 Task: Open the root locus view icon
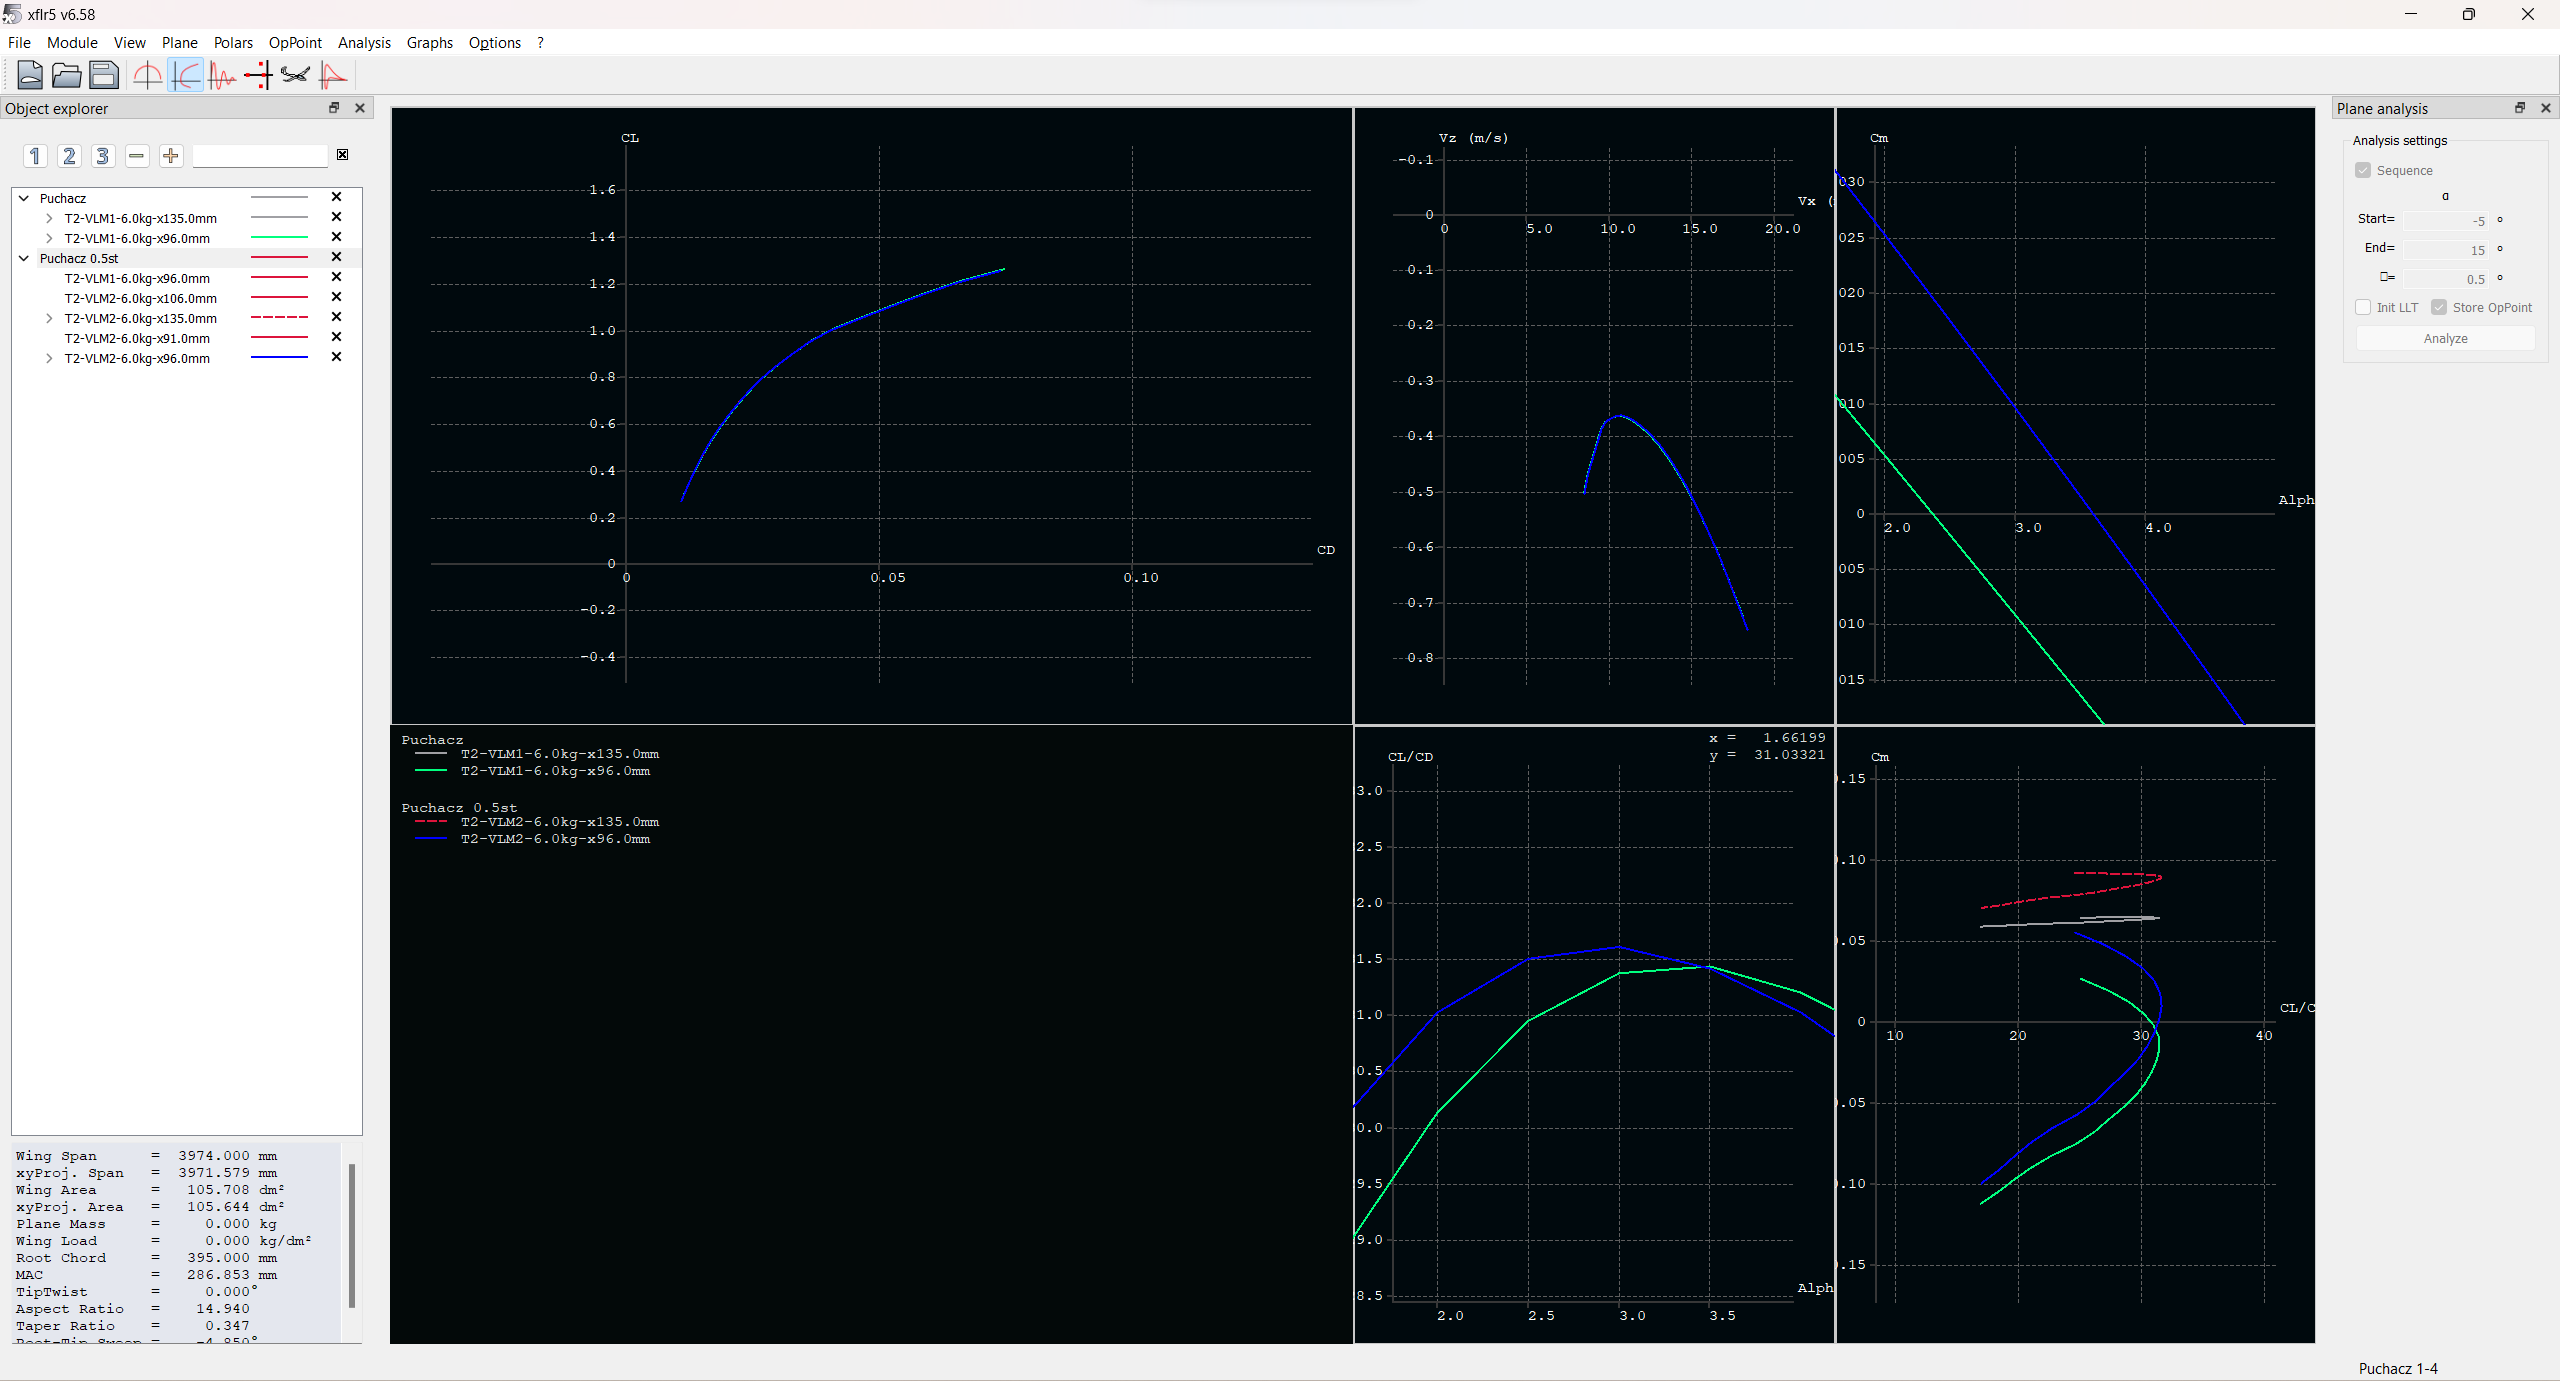click(258, 75)
